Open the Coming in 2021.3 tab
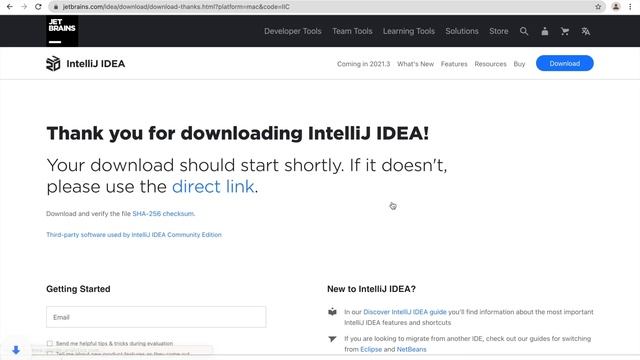This screenshot has height=360, width=640. point(363,64)
